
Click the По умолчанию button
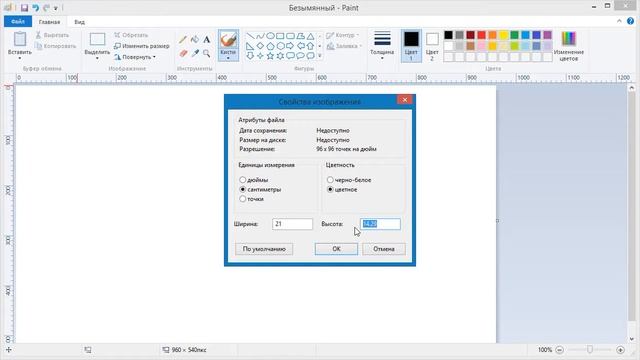[264, 249]
